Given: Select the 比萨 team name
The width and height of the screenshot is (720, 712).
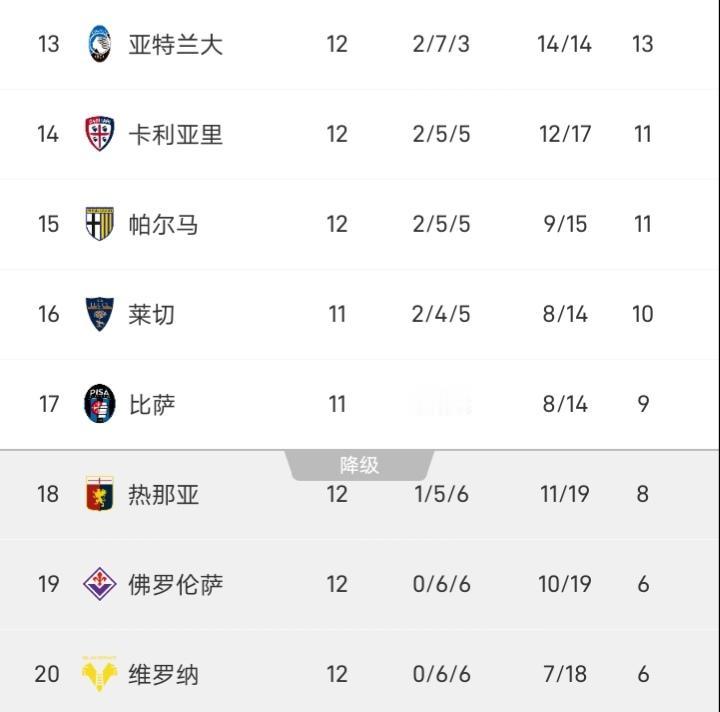Looking at the screenshot, I should tap(152, 404).
